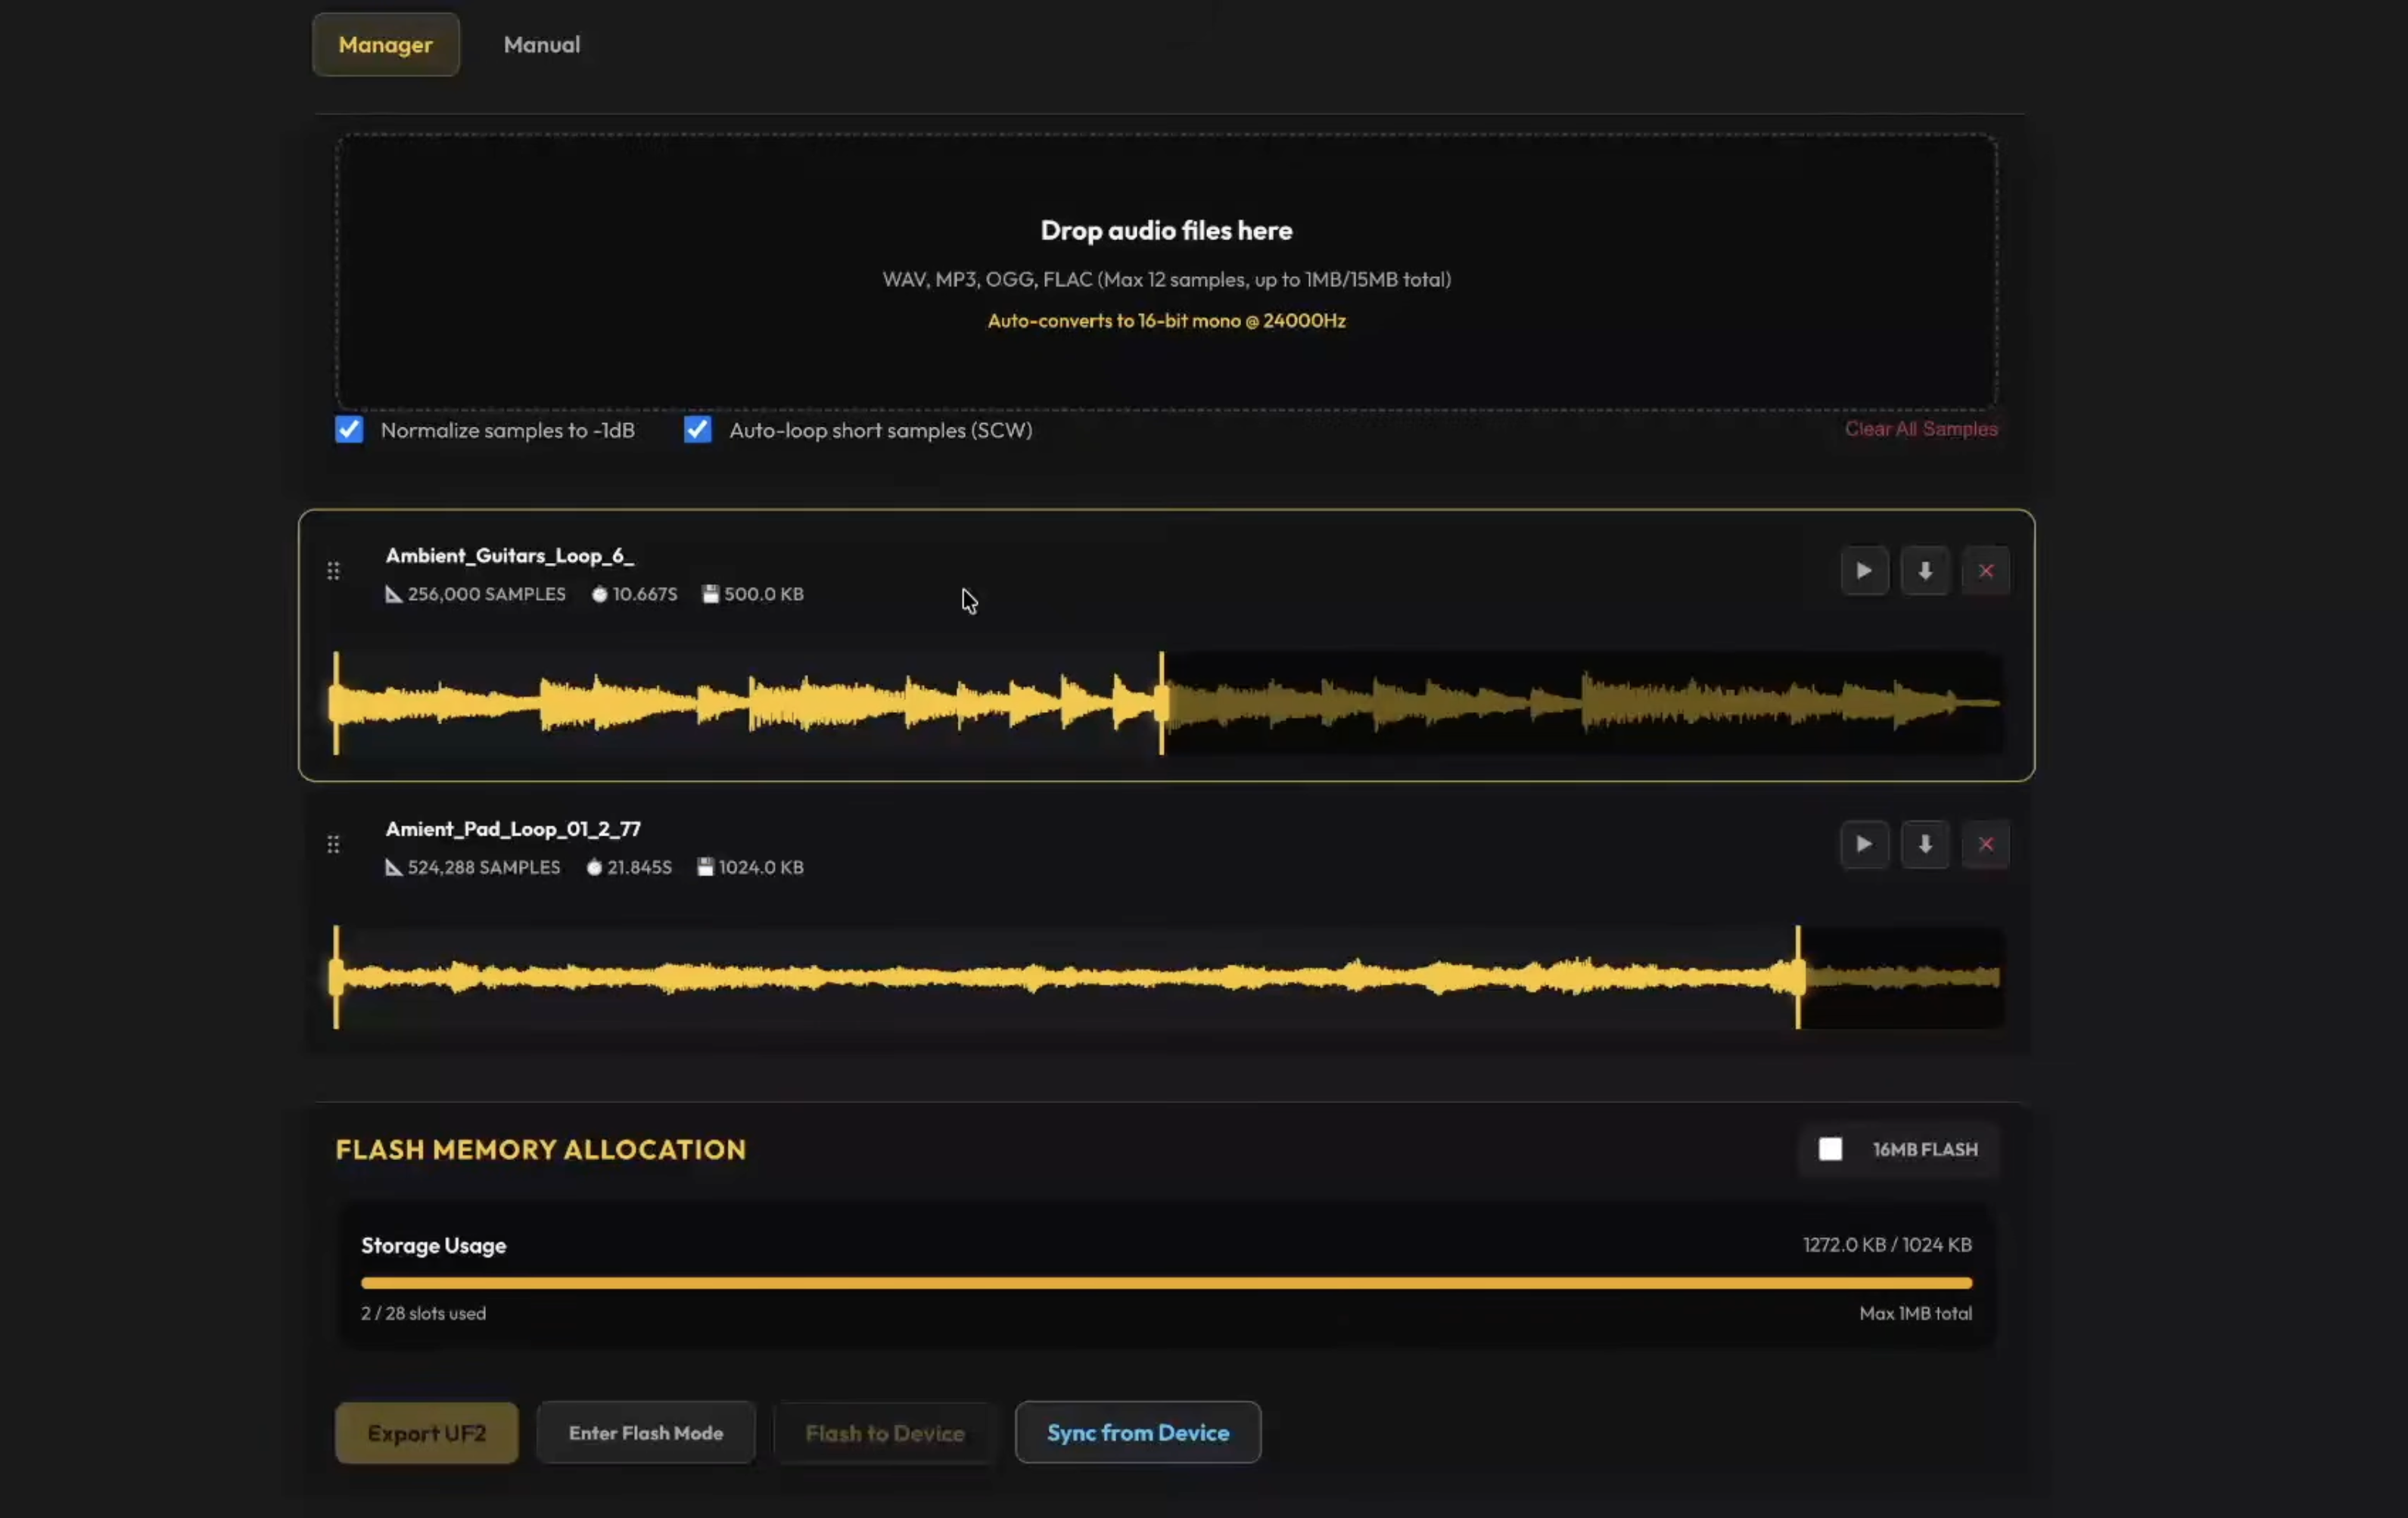Toggle Normalize samples to -1dB checkbox
Screen dimensions: 2408x1518
[x=349, y=429]
